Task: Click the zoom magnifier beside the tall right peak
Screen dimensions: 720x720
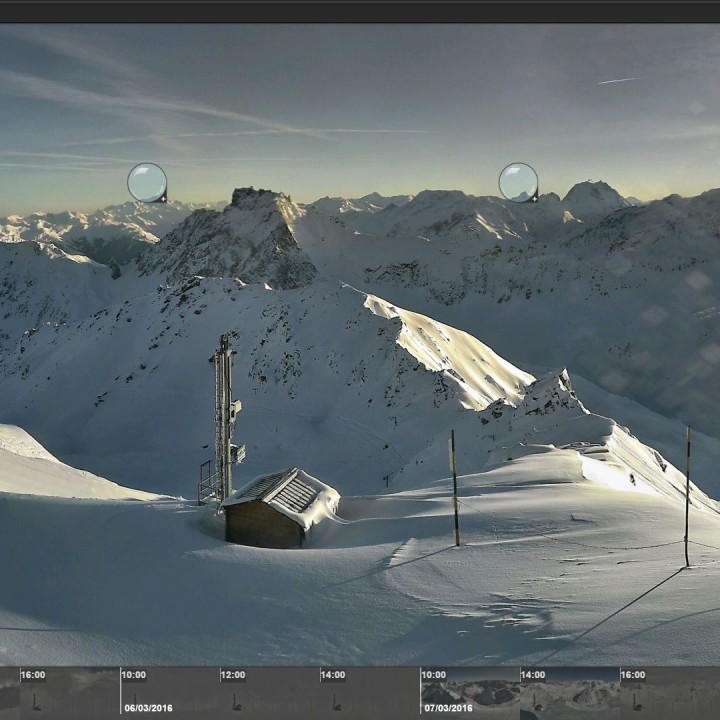Action: coord(518,182)
